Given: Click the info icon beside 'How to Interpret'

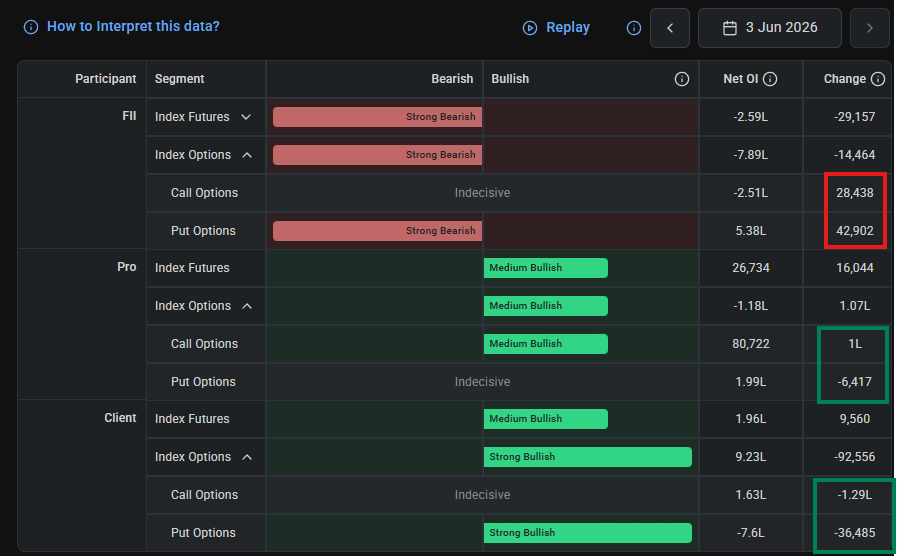Looking at the screenshot, I should pos(31,27).
